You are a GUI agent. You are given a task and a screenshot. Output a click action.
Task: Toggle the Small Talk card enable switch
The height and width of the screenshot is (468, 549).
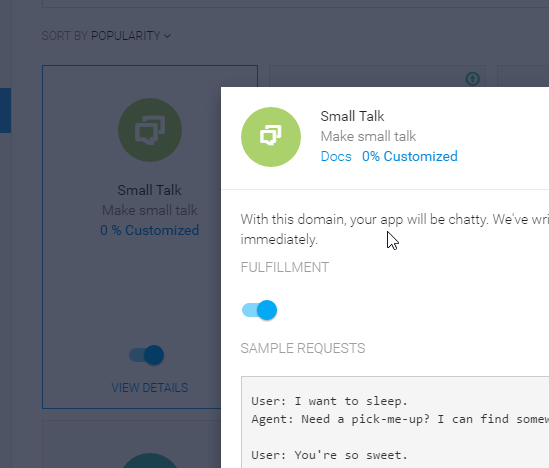tap(146, 355)
